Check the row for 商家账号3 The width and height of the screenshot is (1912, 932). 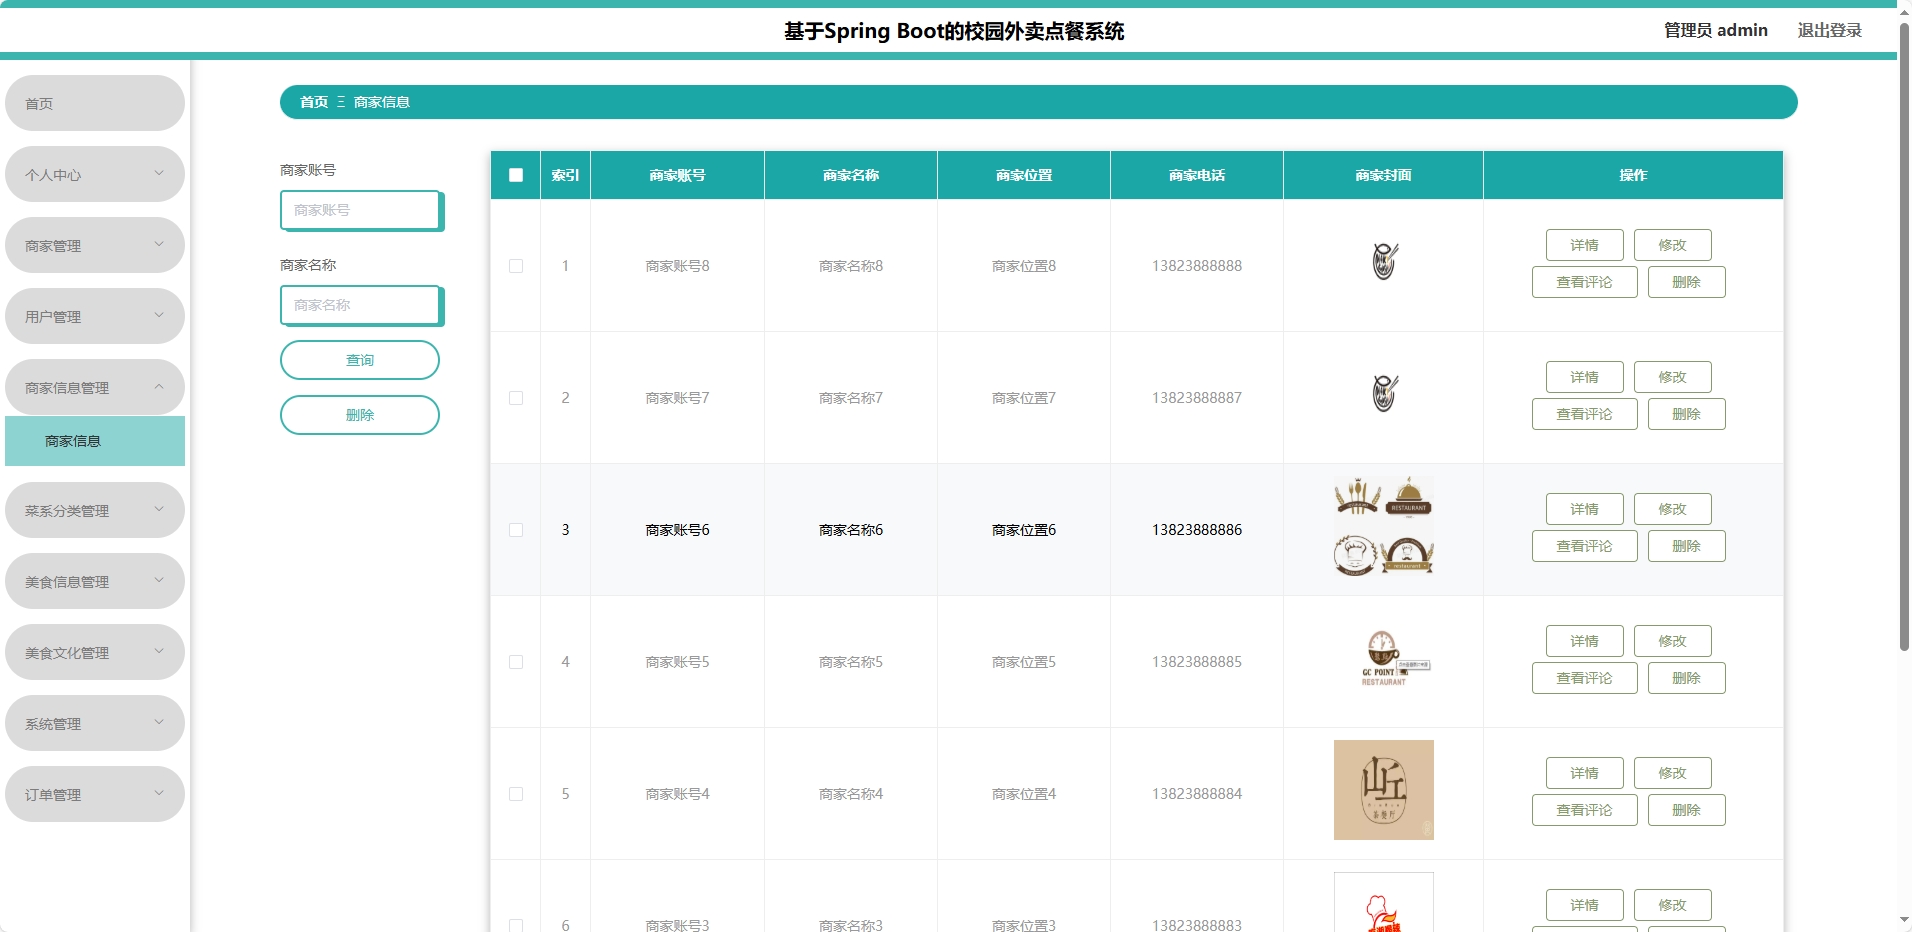coord(516,926)
